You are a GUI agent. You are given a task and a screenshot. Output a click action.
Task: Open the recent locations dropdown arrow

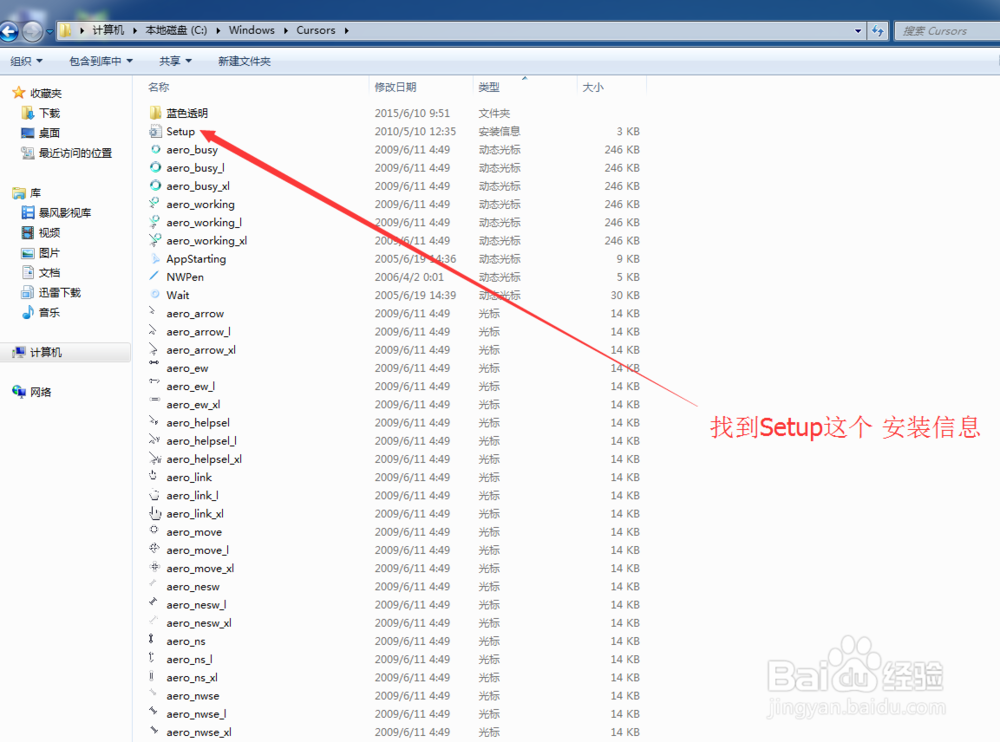tap(49, 31)
